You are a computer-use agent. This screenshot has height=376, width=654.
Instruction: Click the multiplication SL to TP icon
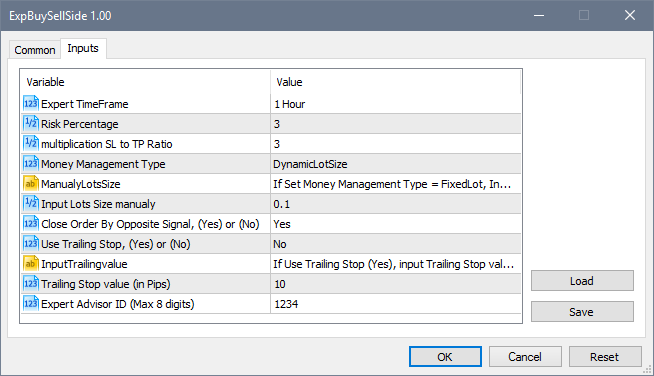coord(31,144)
